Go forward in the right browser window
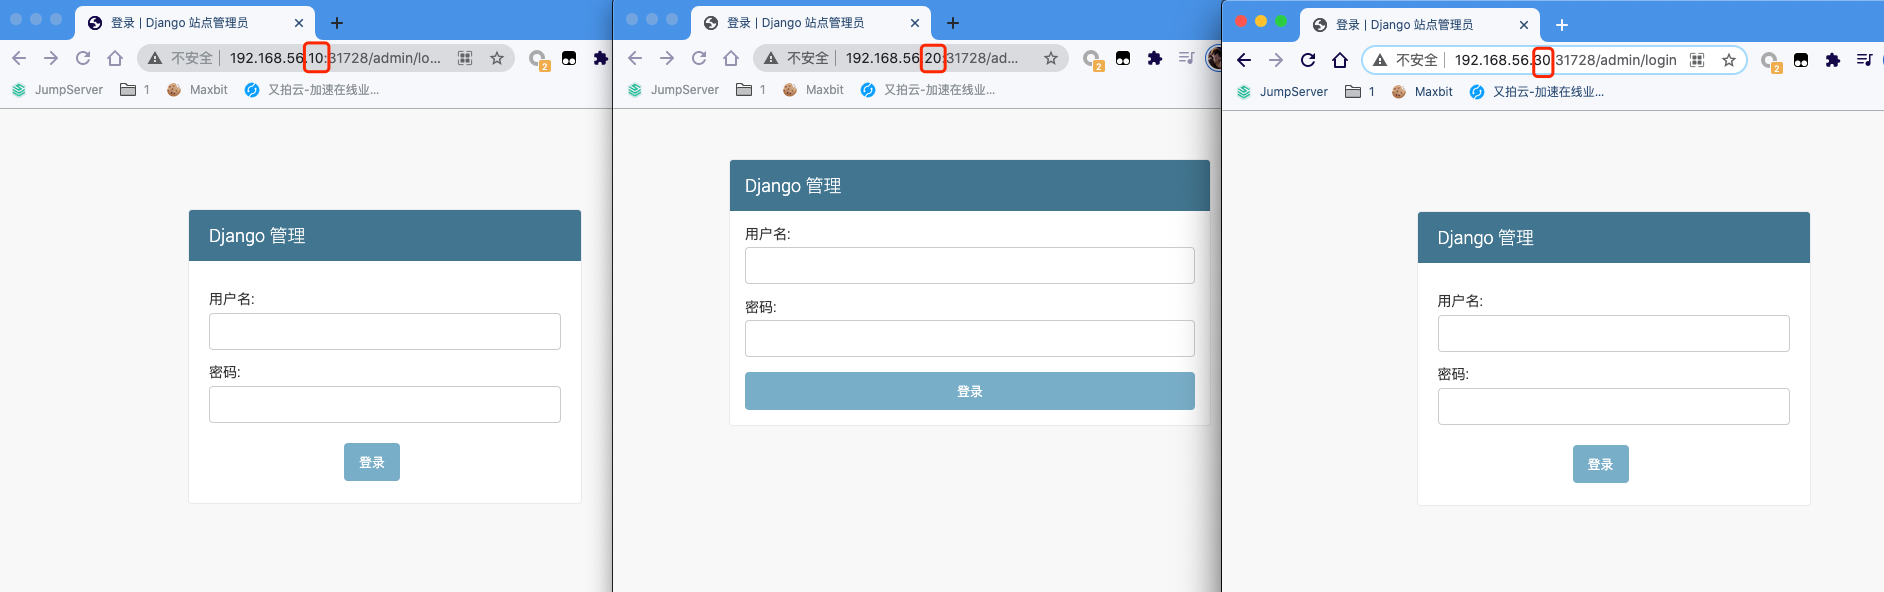 tap(1276, 60)
